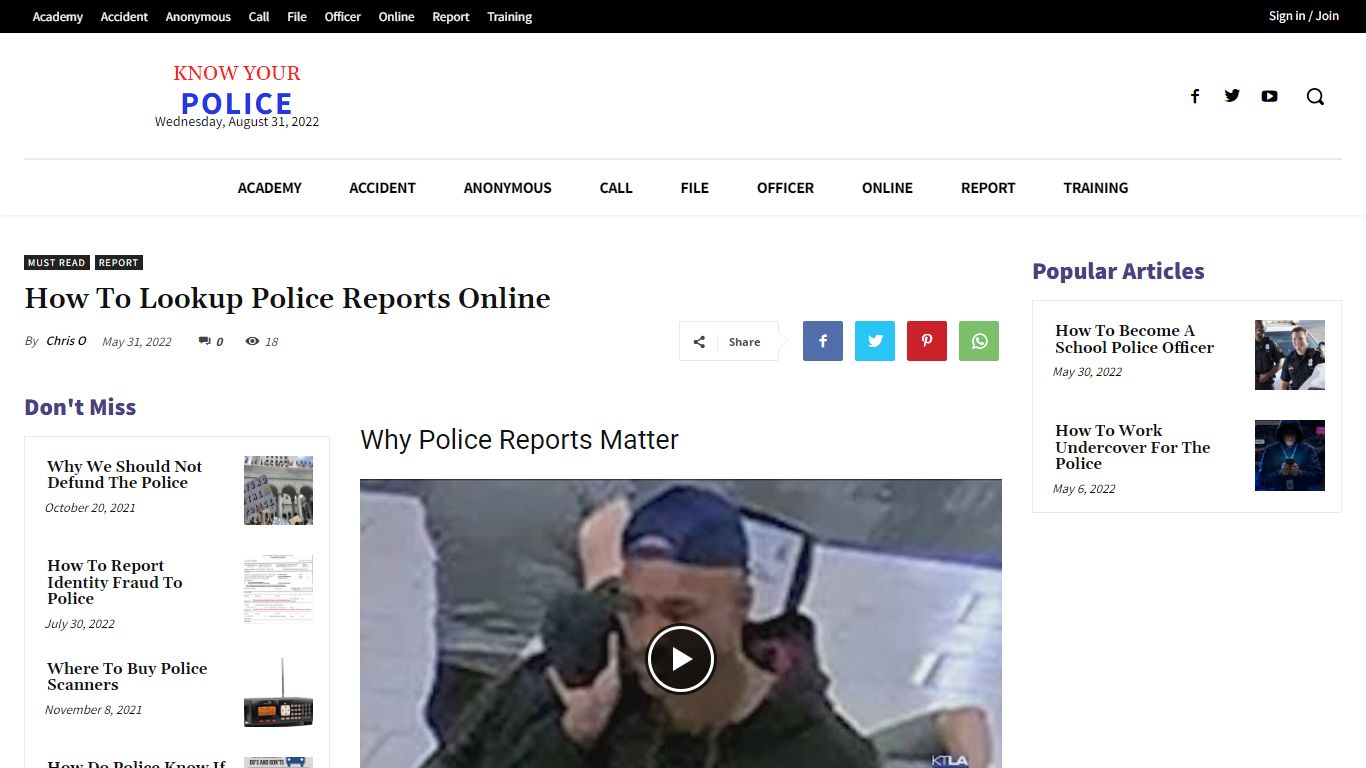Image resolution: width=1366 pixels, height=768 pixels.
Task: Open Call in the top black bar
Action: (259, 17)
